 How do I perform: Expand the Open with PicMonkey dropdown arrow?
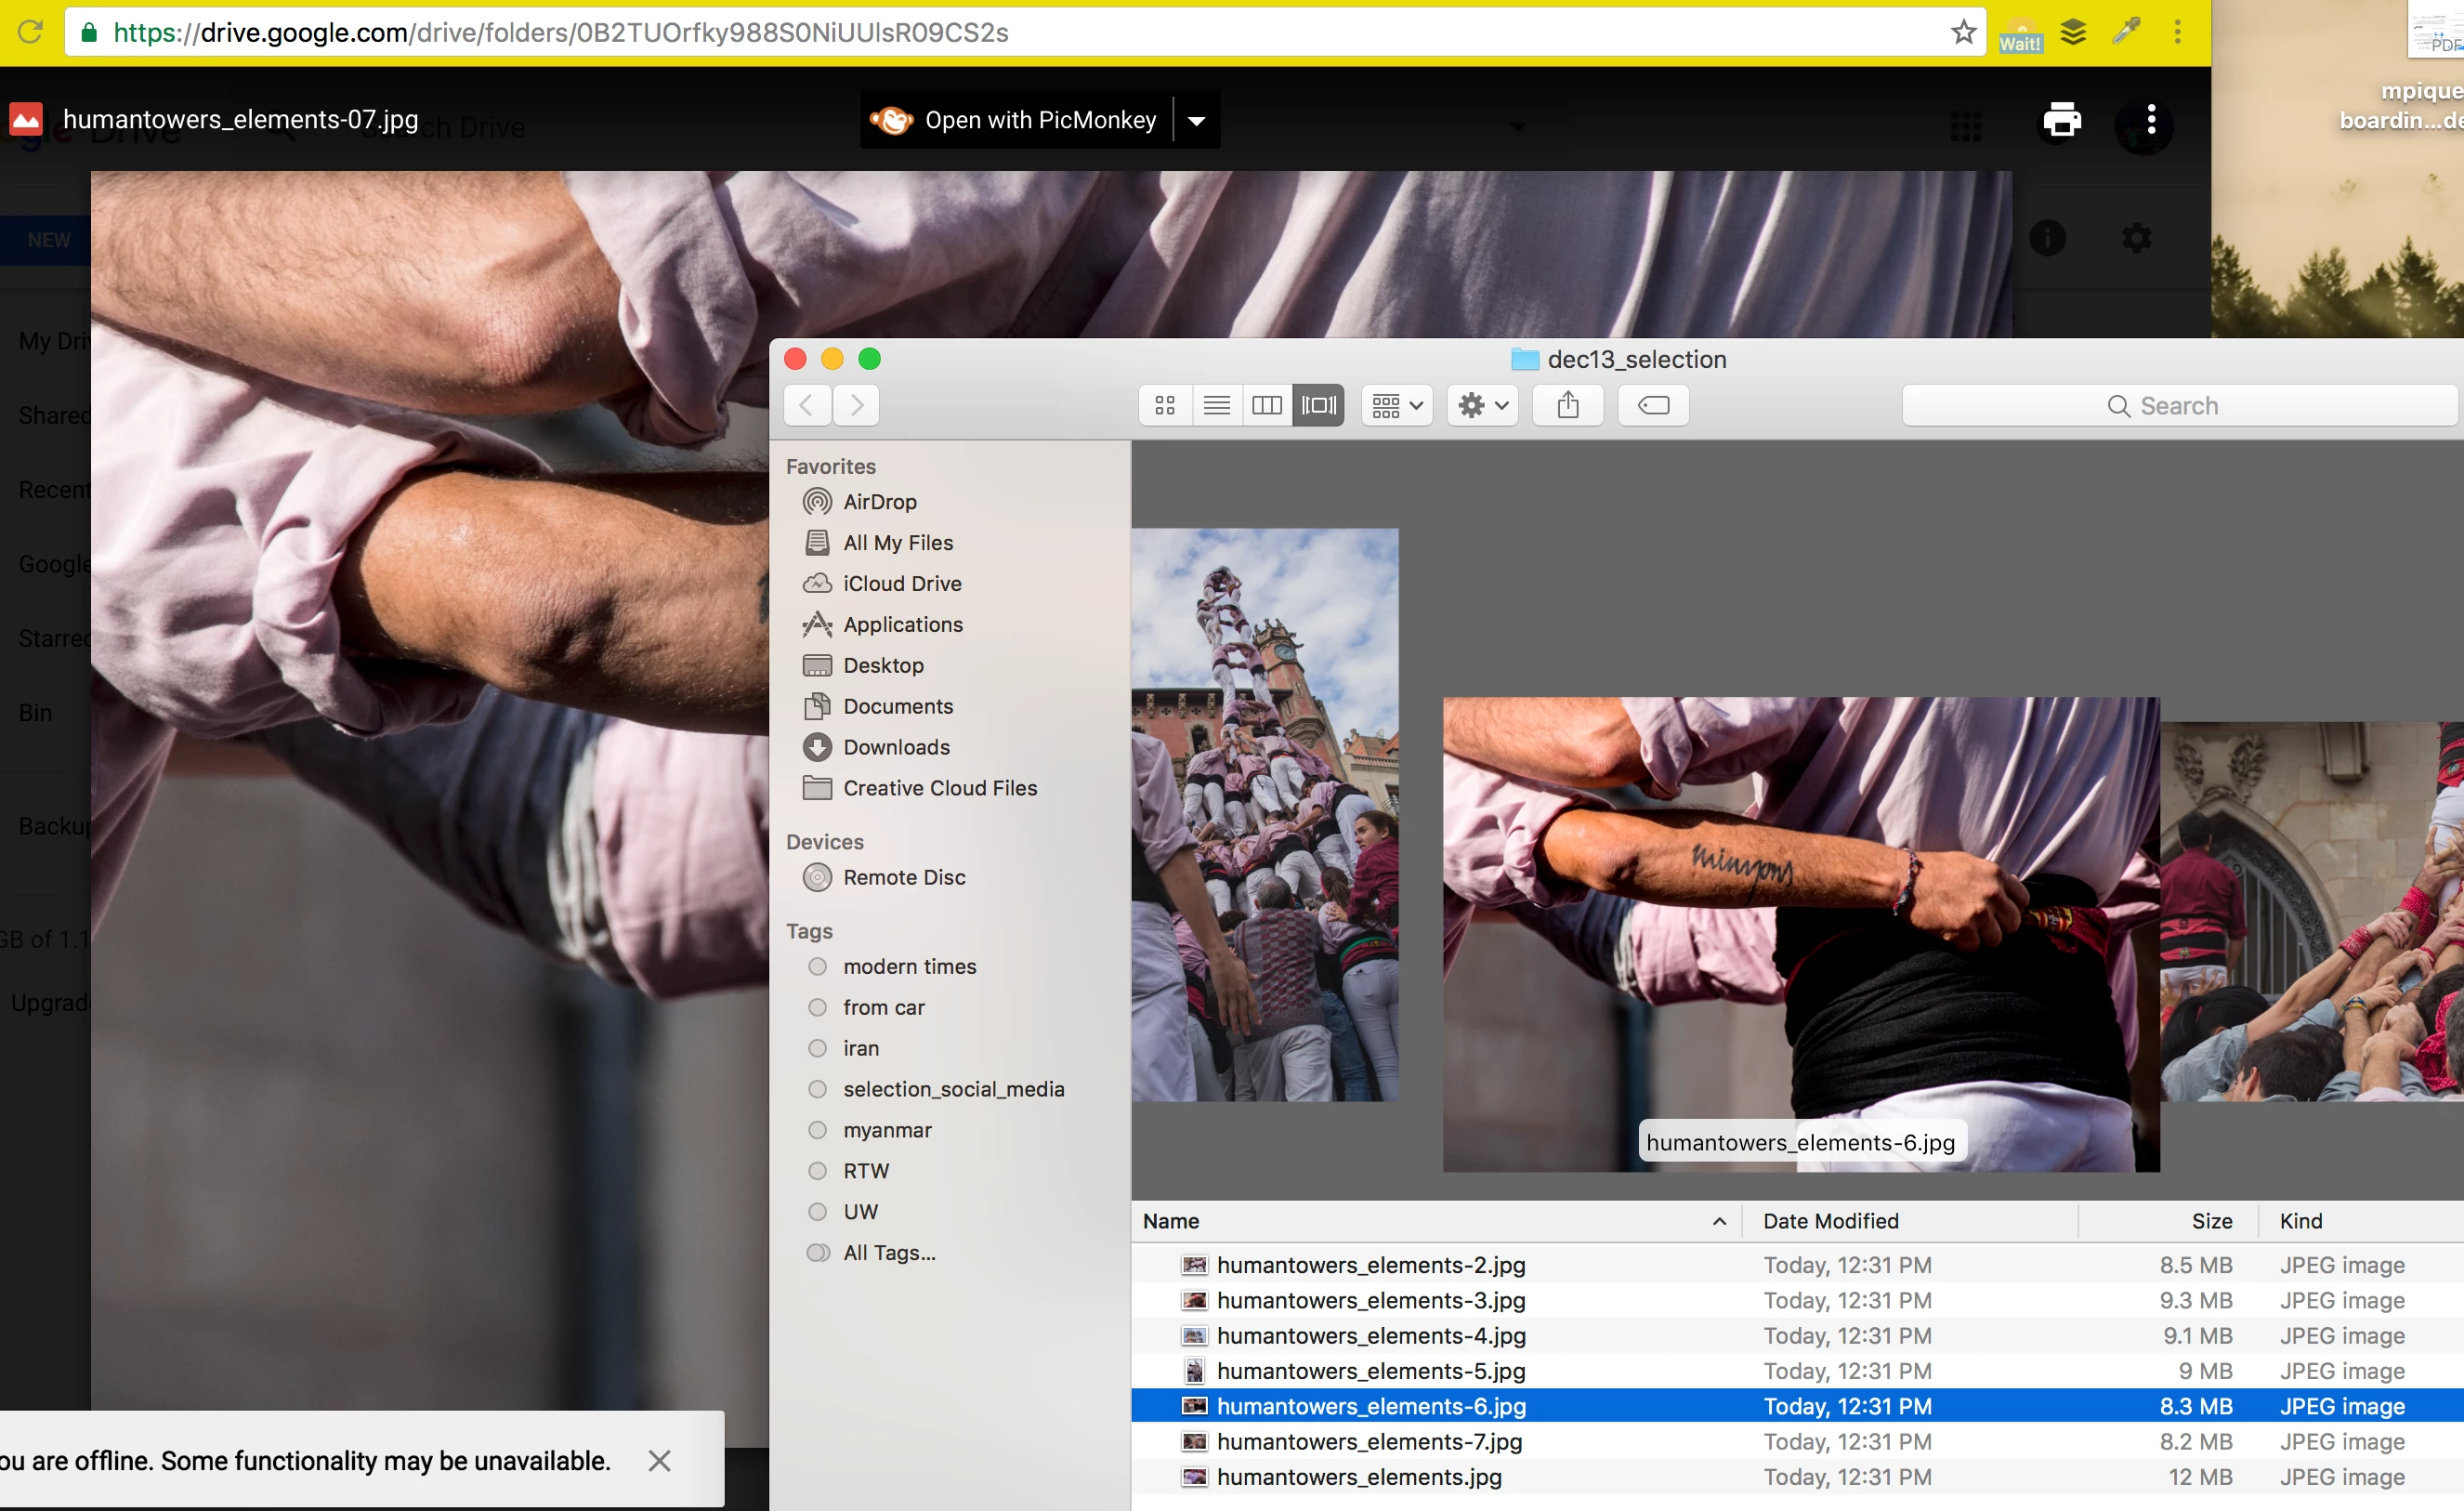coord(1196,121)
